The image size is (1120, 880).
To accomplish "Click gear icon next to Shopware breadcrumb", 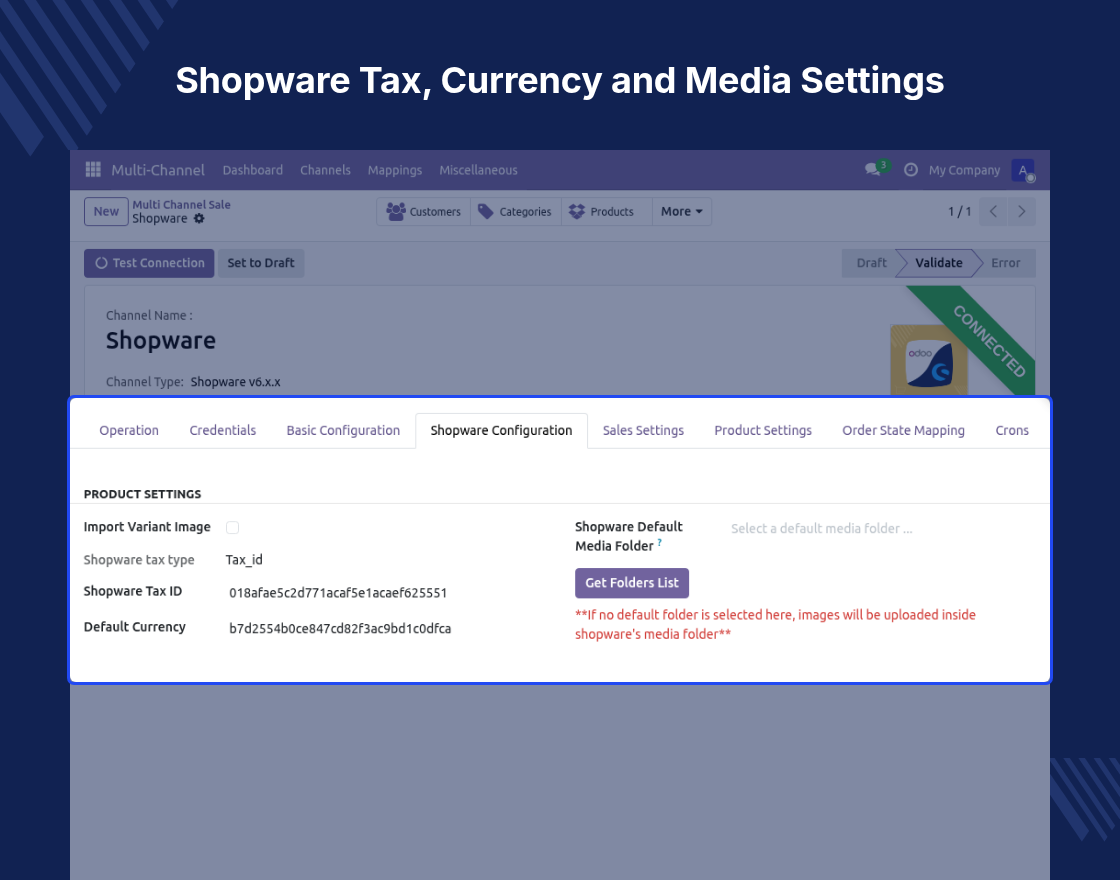I will [x=199, y=219].
